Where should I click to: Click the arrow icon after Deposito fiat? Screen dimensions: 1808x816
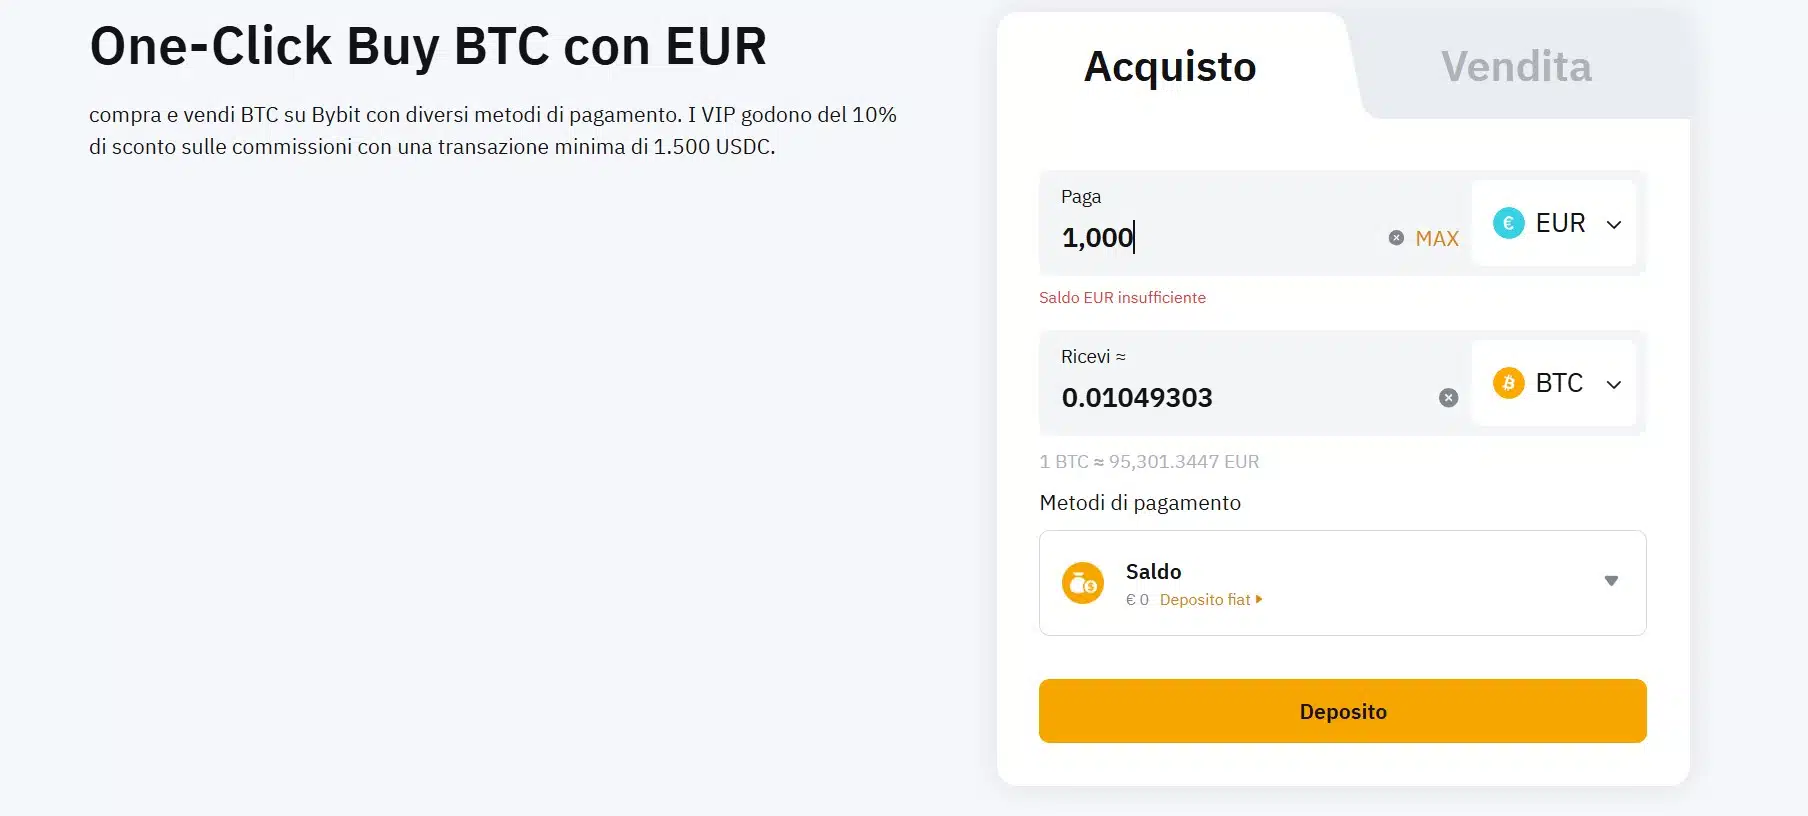[x=1259, y=599]
